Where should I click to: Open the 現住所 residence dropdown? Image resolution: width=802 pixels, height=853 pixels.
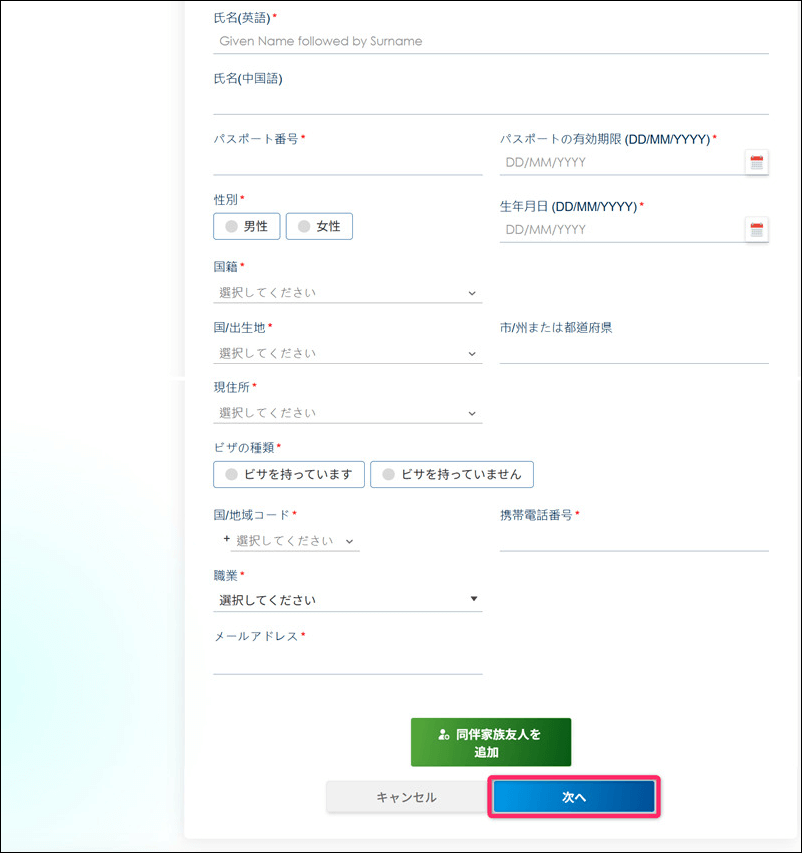point(348,413)
